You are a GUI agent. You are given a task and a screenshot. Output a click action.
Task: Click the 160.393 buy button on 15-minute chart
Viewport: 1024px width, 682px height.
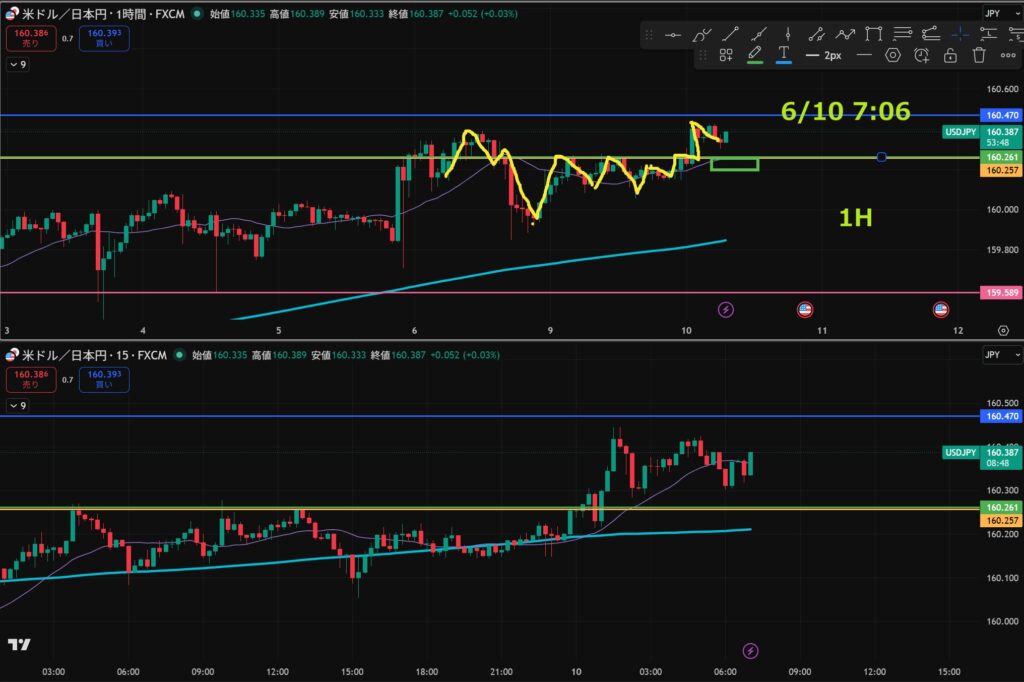[x=104, y=380]
